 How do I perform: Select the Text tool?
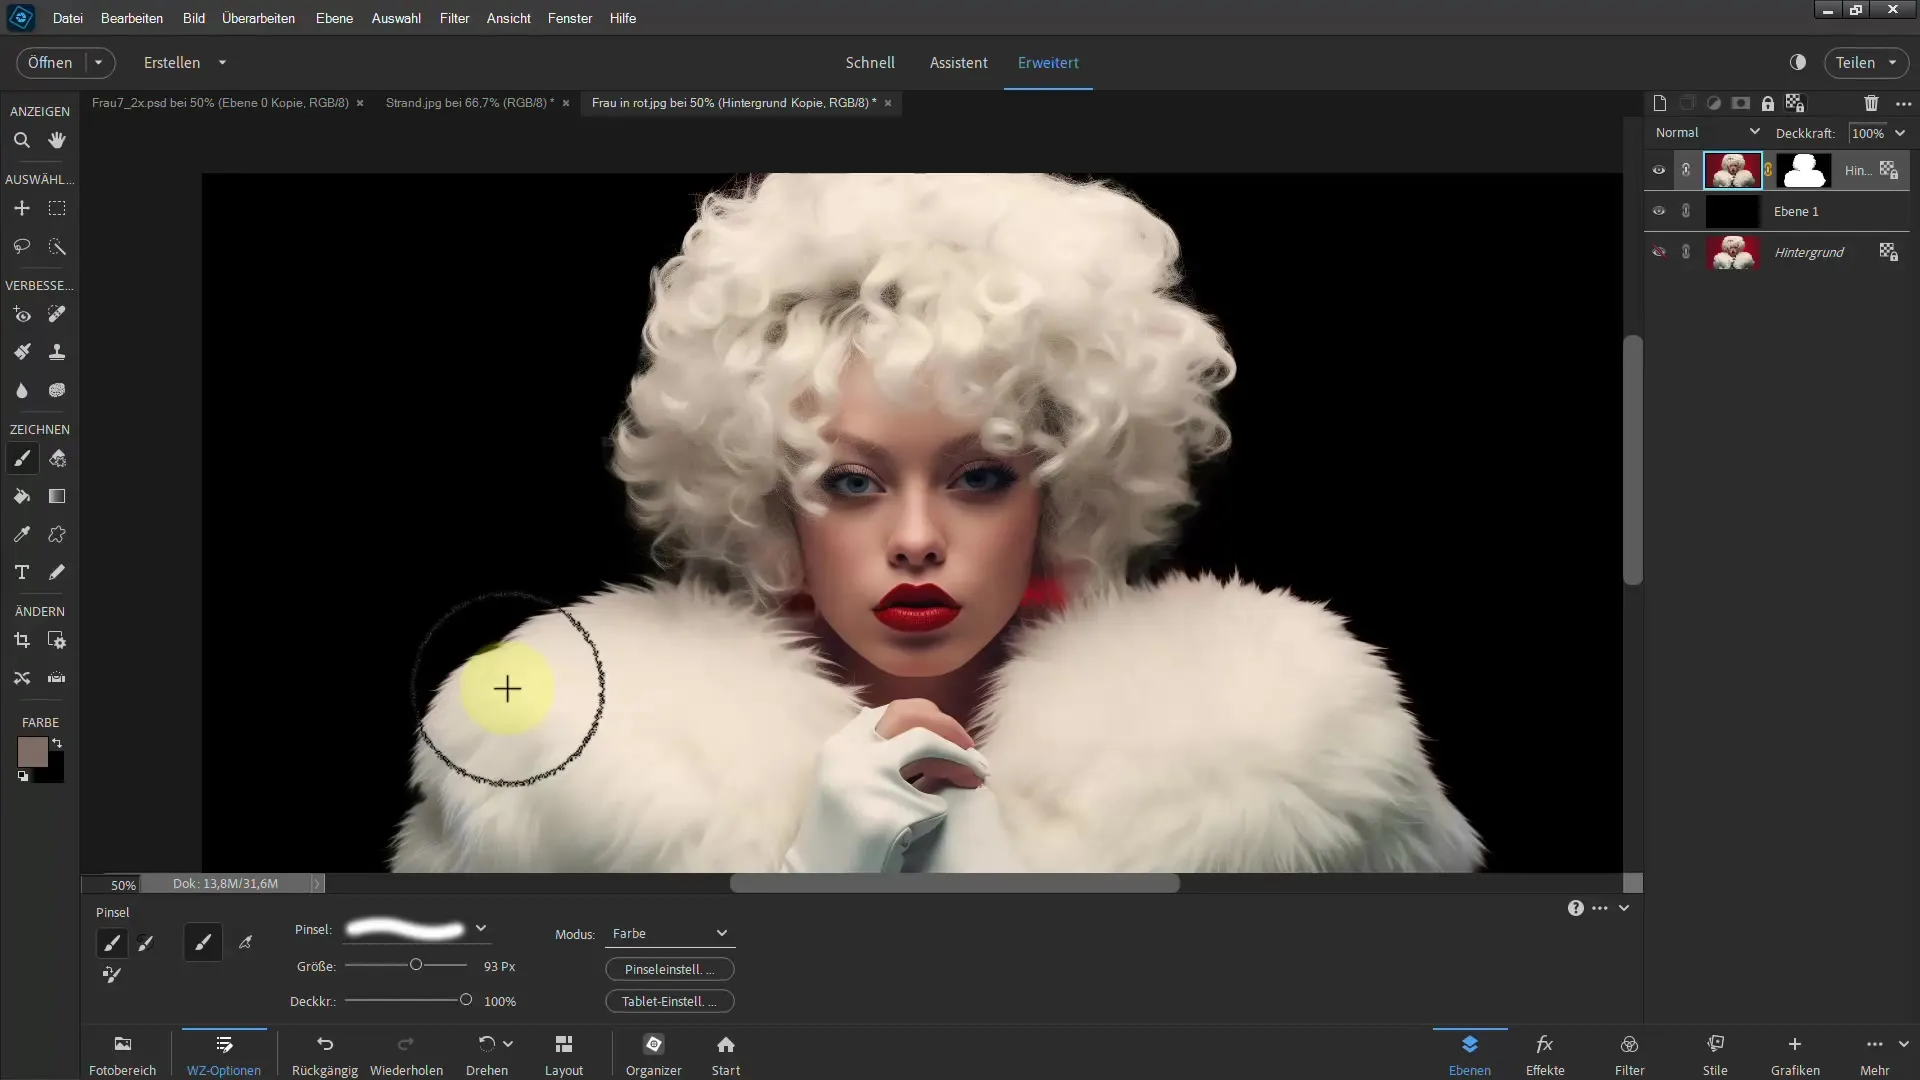[21, 572]
